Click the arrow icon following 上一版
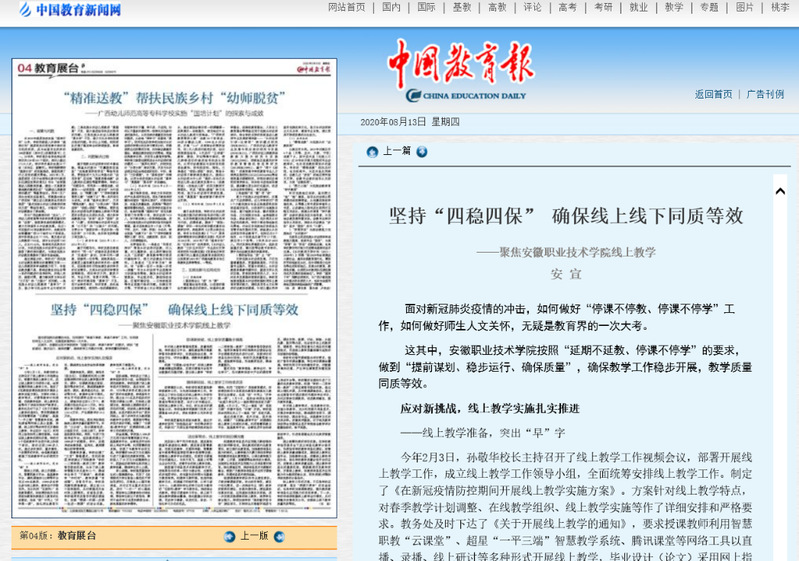 point(278,536)
